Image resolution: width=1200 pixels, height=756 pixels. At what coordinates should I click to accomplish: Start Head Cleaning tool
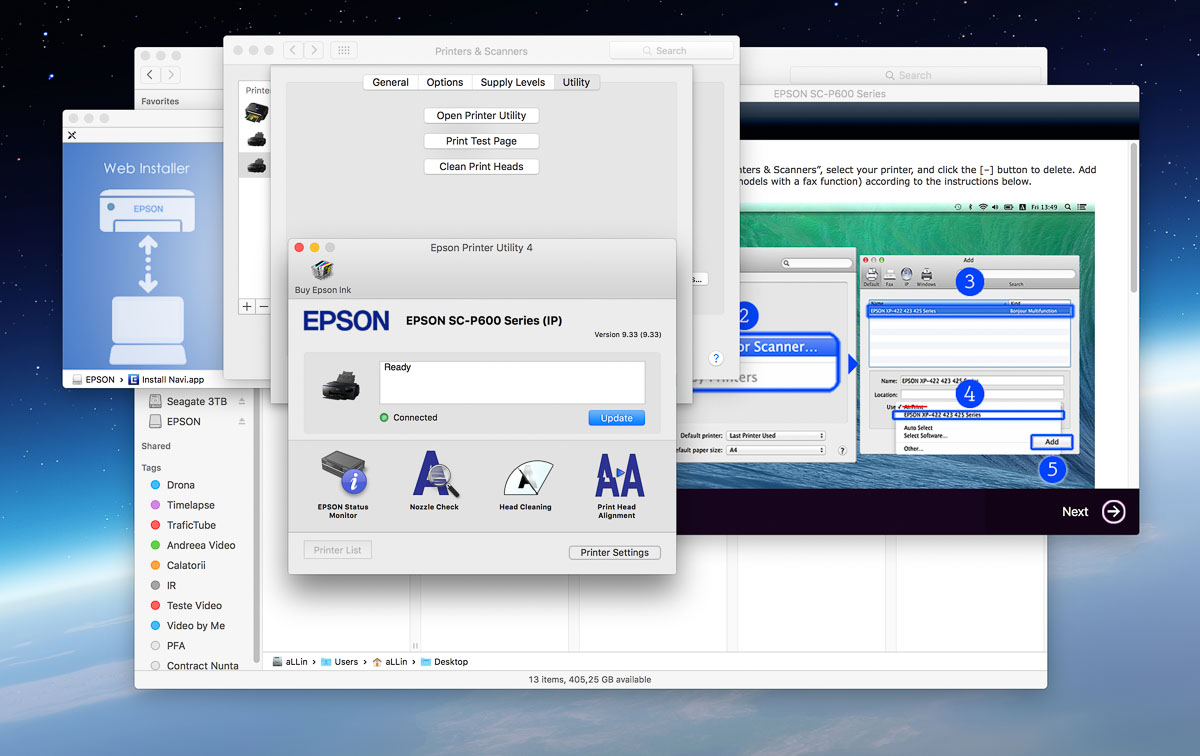click(525, 479)
